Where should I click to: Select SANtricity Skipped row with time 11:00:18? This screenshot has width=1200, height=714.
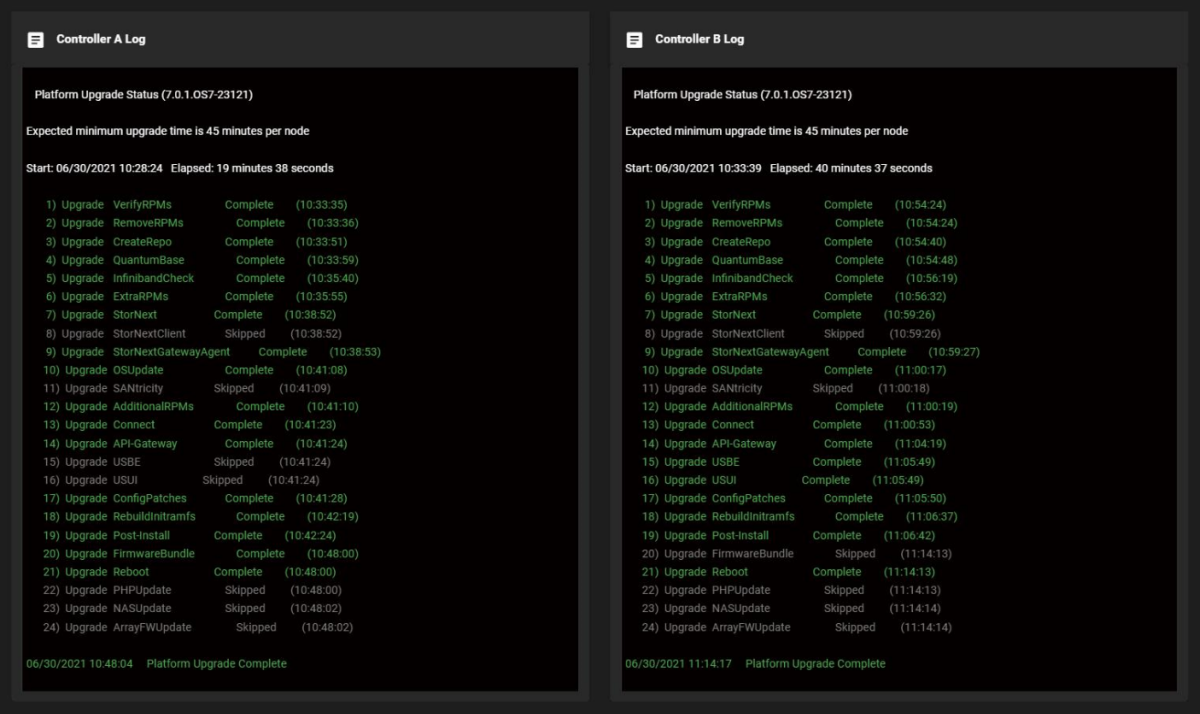(785, 388)
